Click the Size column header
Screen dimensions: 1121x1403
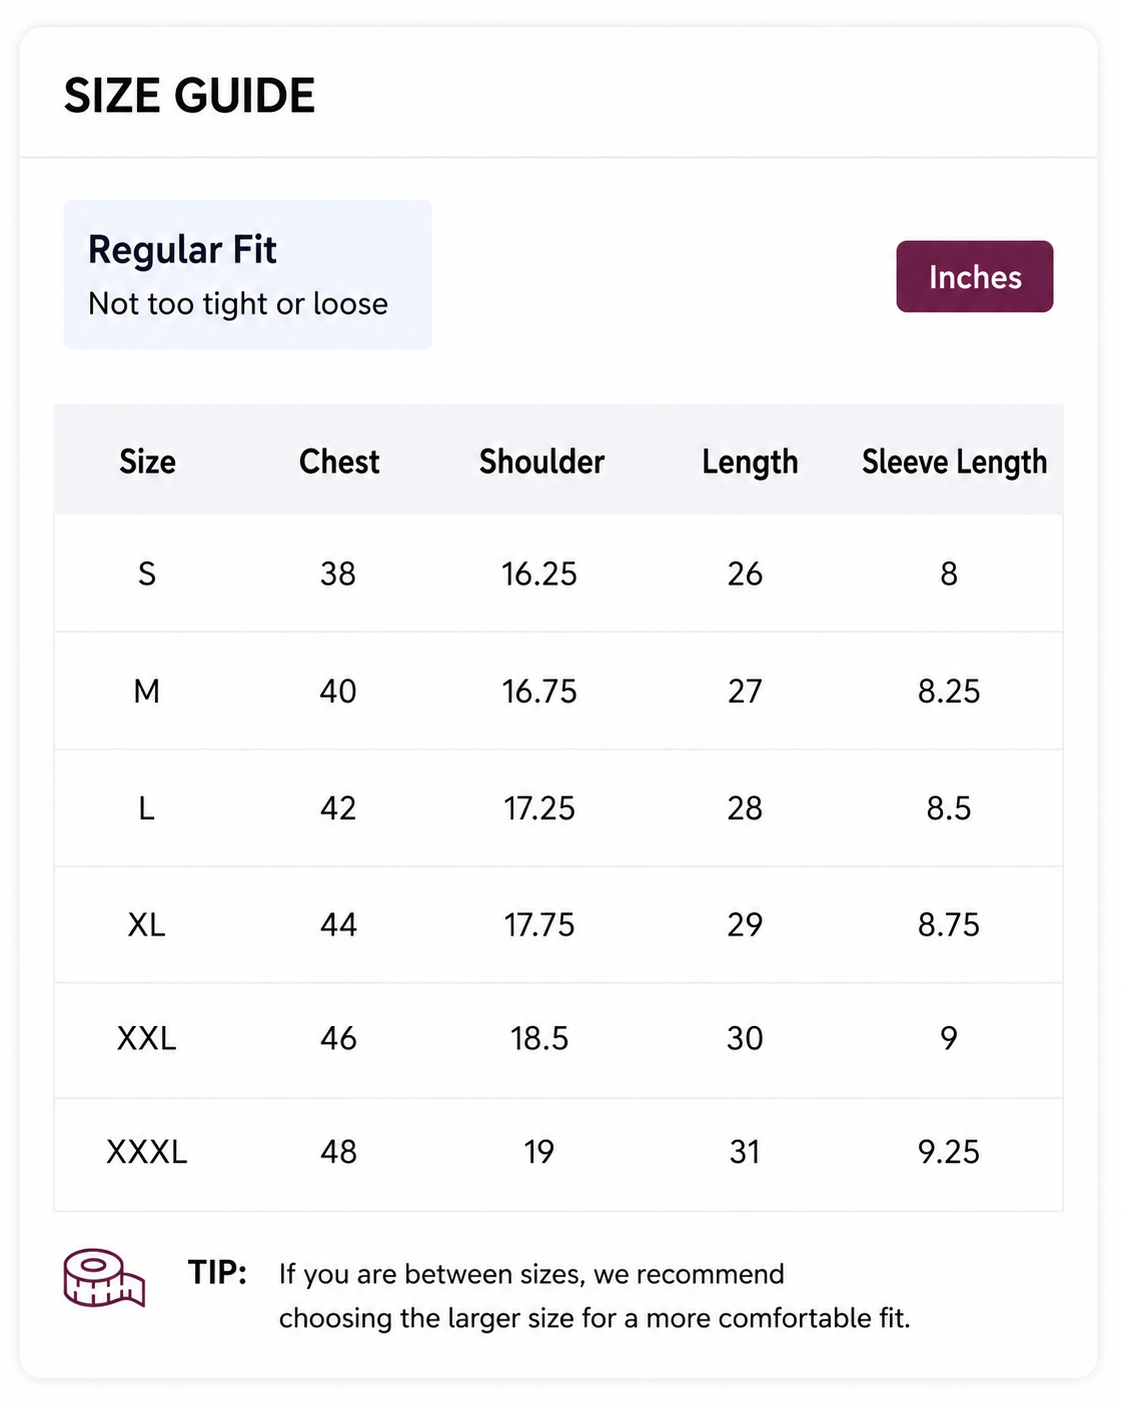147,461
